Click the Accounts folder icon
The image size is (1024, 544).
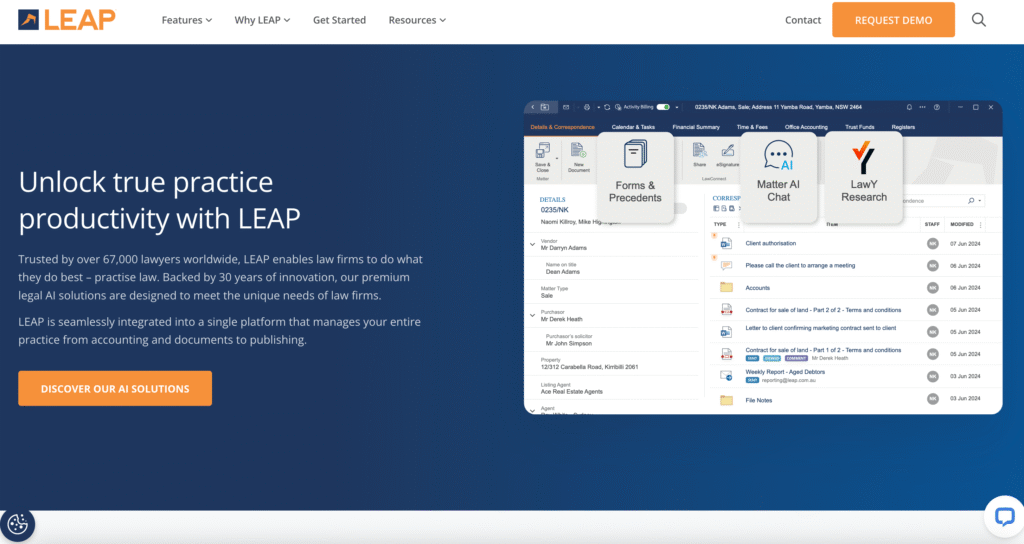(726, 287)
